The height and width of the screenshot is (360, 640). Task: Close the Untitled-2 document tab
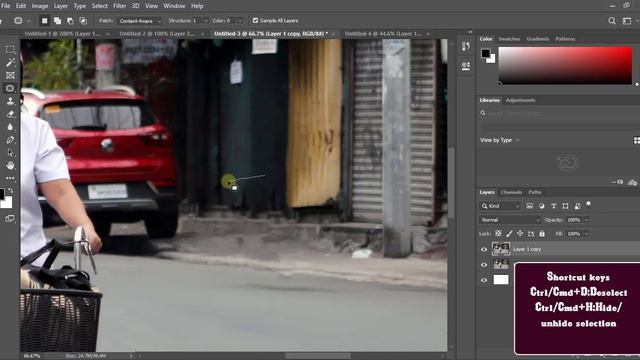(x=202, y=34)
